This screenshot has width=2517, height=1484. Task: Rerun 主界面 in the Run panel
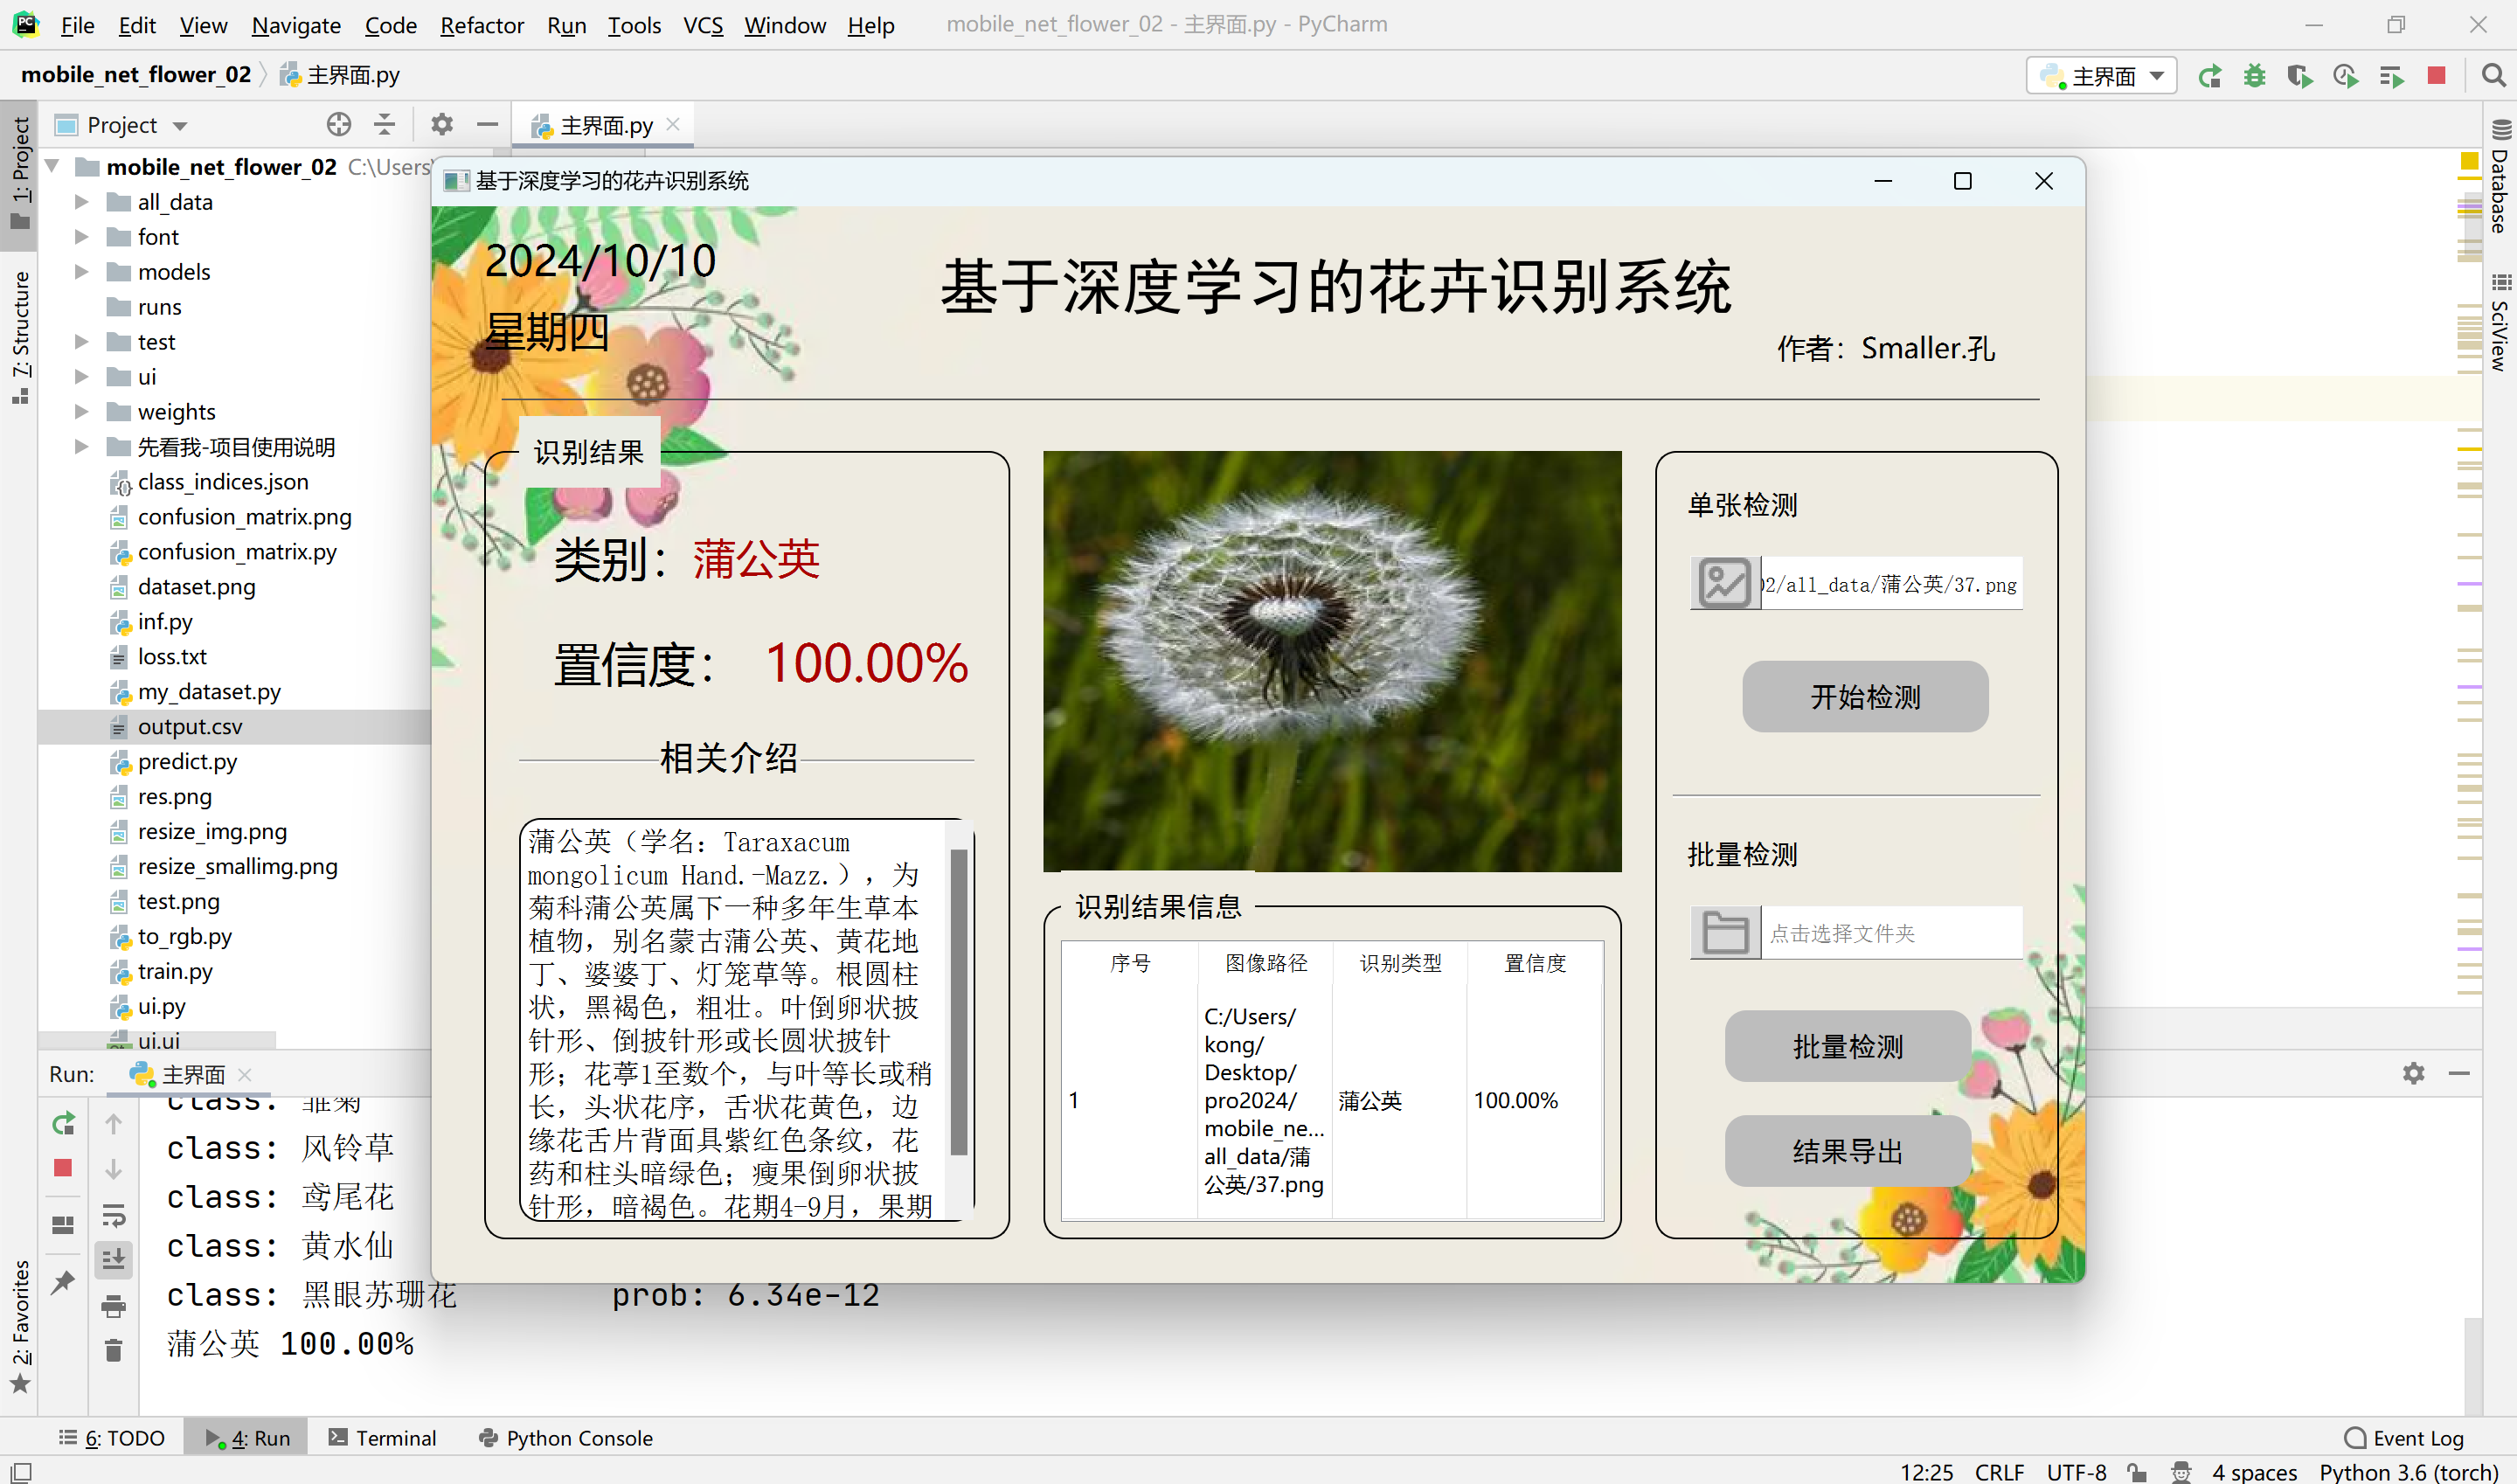(x=63, y=1124)
